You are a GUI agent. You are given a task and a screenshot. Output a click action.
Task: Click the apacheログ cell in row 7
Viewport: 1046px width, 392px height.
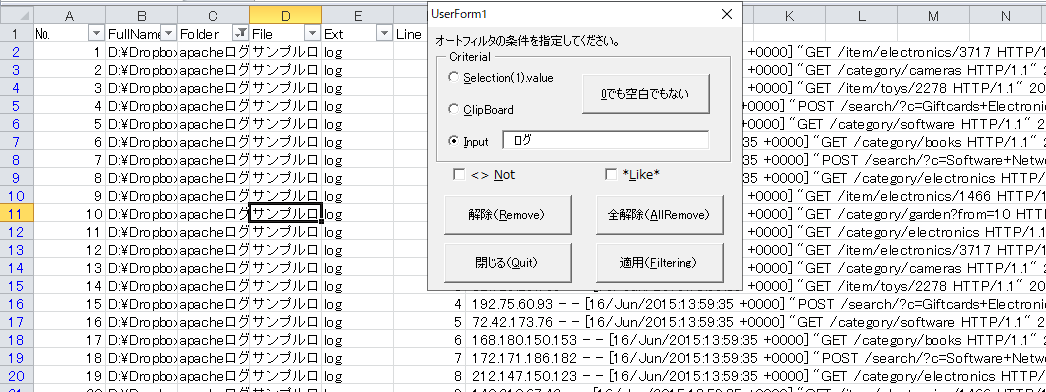(213, 142)
